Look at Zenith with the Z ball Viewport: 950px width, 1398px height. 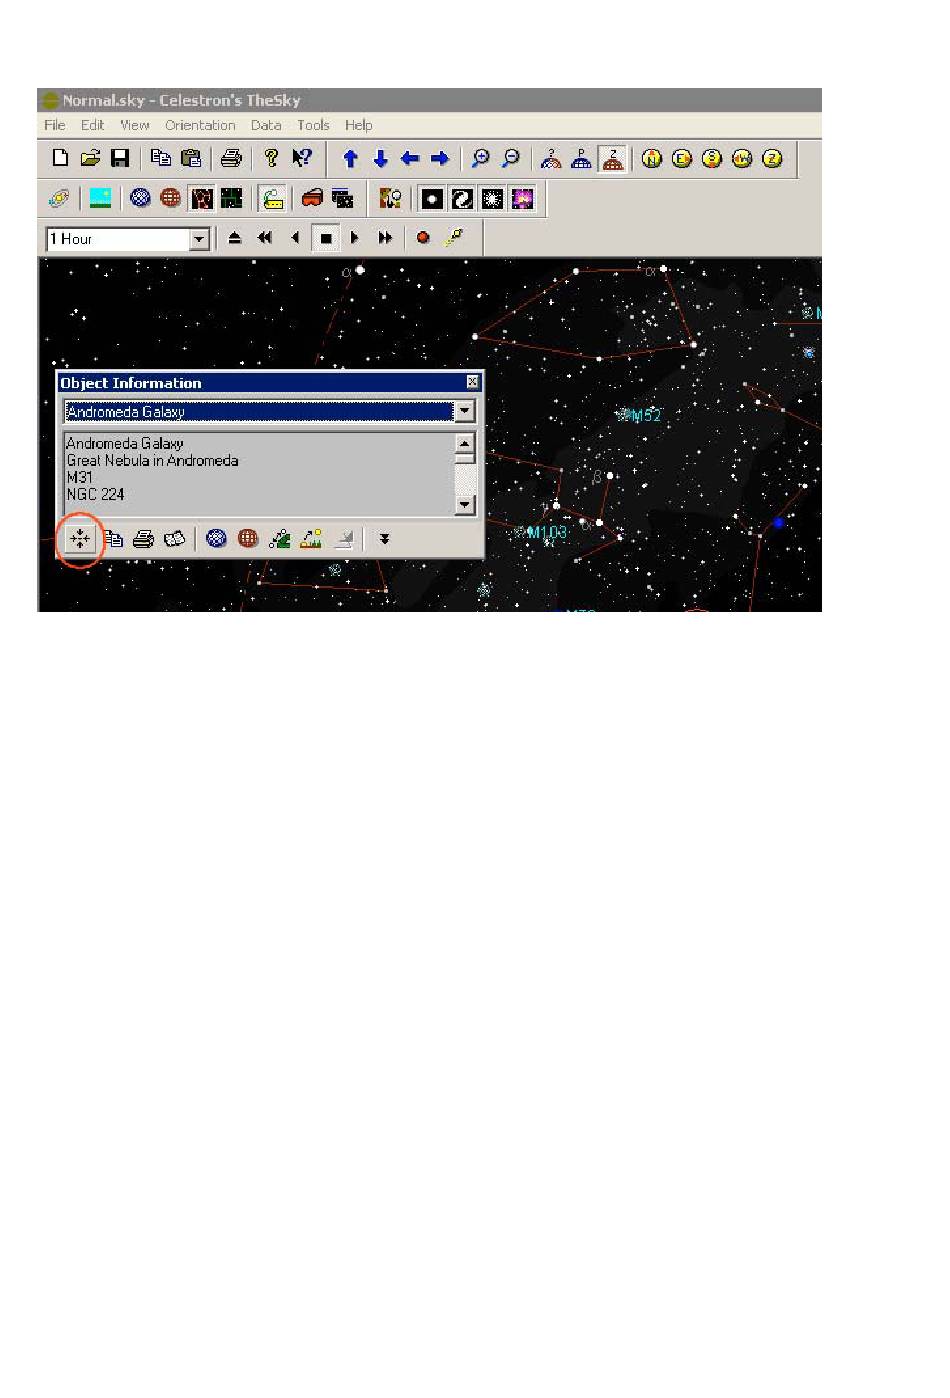pyautogui.click(x=772, y=158)
